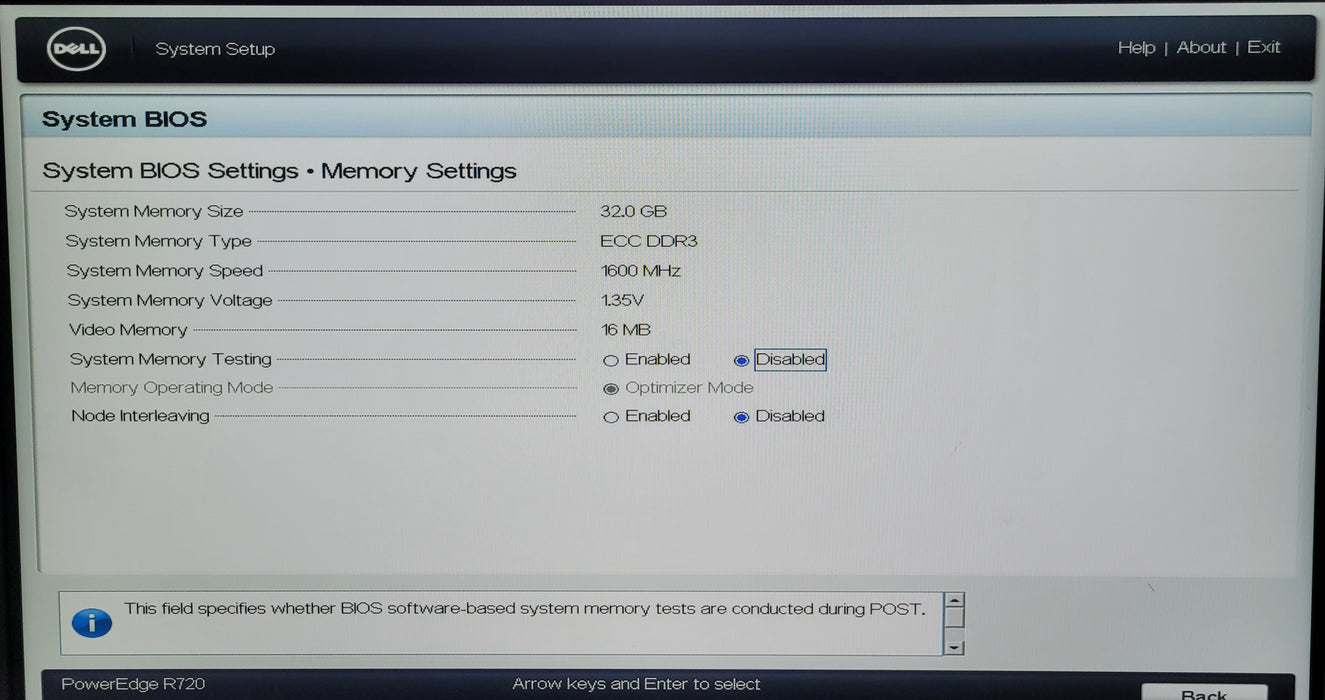This screenshot has height=700, width=1325.
Task: Click the Back button
Action: pyautogui.click(x=1204, y=692)
